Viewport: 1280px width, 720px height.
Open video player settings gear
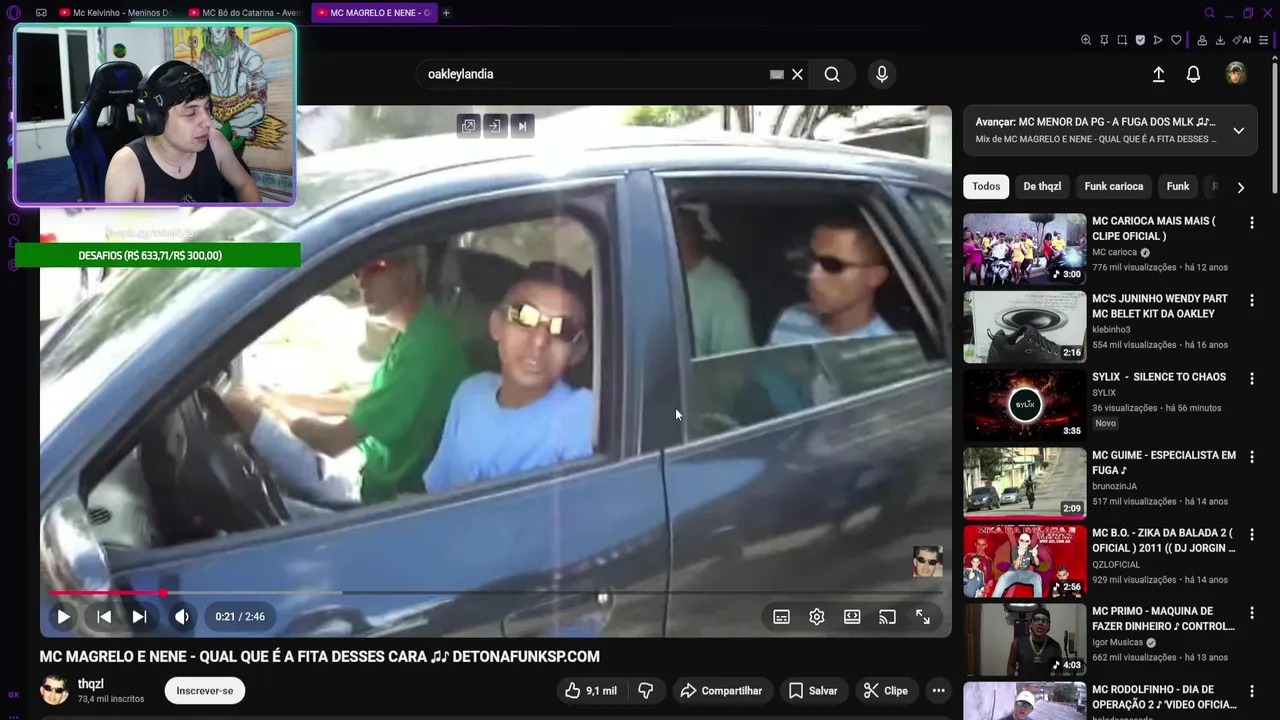[817, 617]
